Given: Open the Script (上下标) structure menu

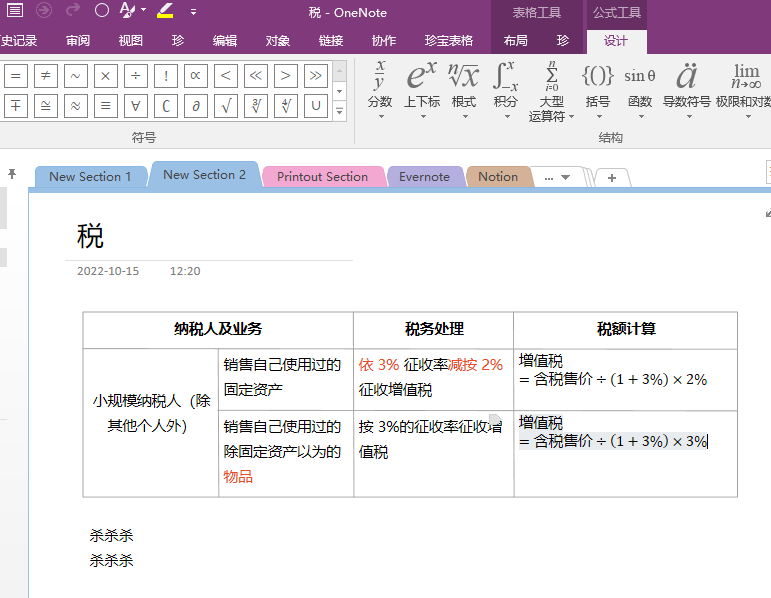Looking at the screenshot, I should 422,90.
